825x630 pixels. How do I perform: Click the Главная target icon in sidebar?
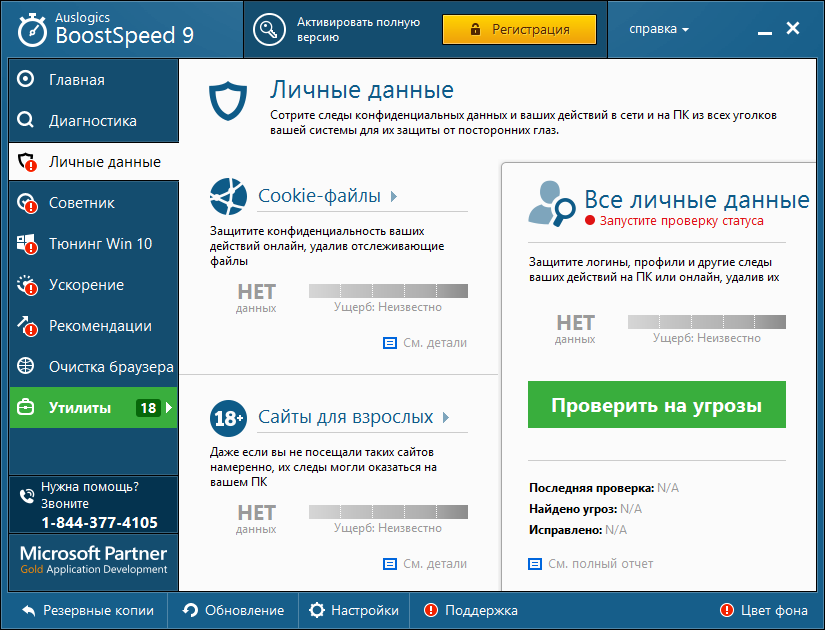(x=25, y=79)
